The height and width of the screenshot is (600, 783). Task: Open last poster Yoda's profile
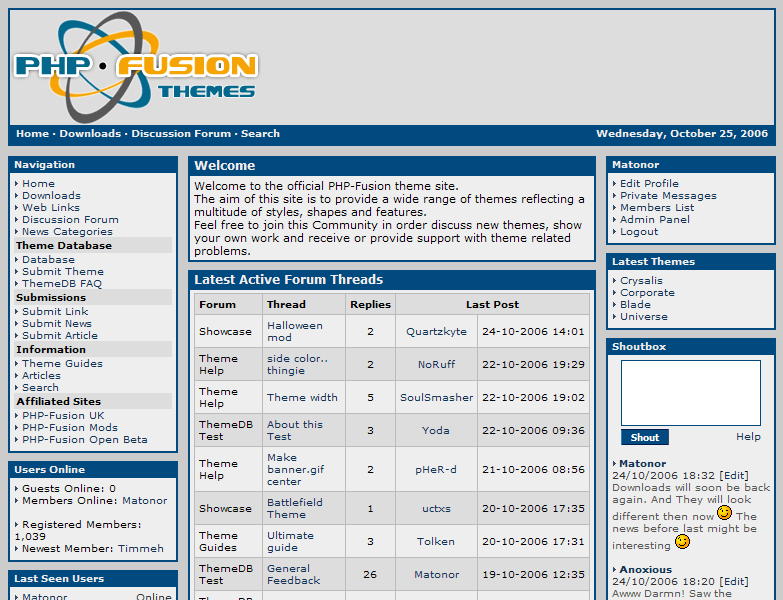click(x=435, y=430)
